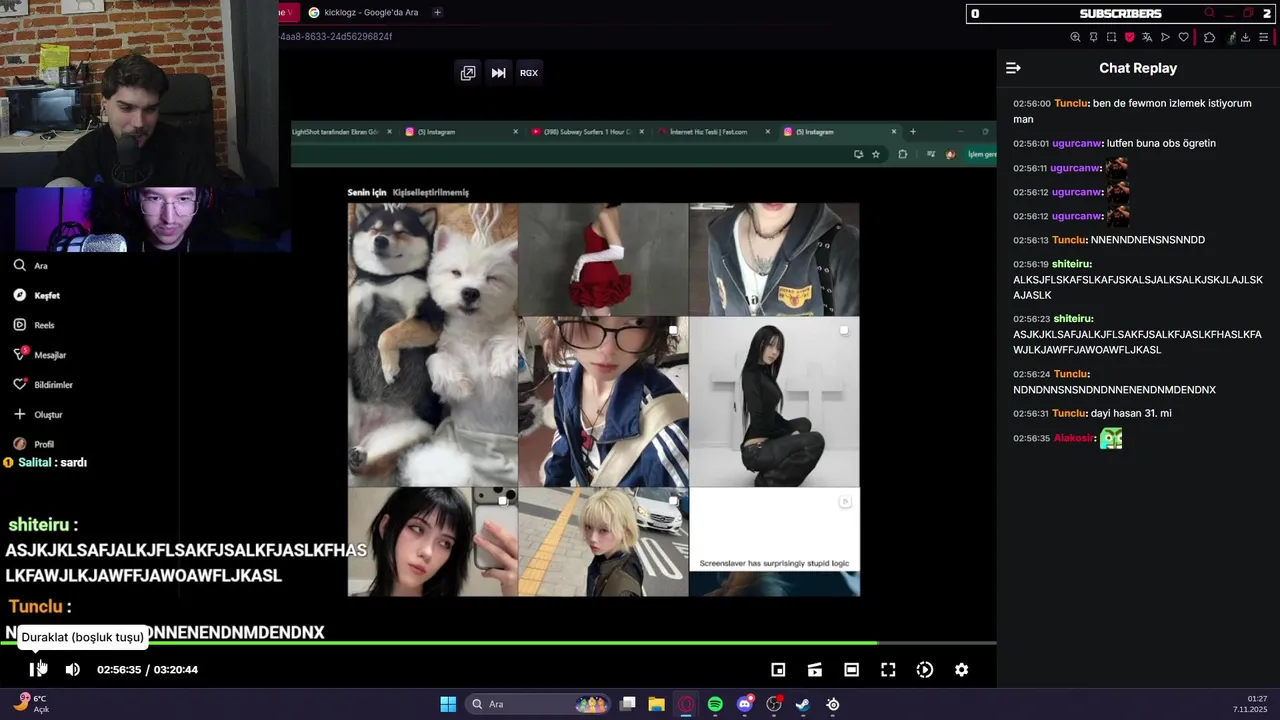This screenshot has width=1280, height=720.
Task: Open Keşfet in Instagram sidebar
Action: 36,295
